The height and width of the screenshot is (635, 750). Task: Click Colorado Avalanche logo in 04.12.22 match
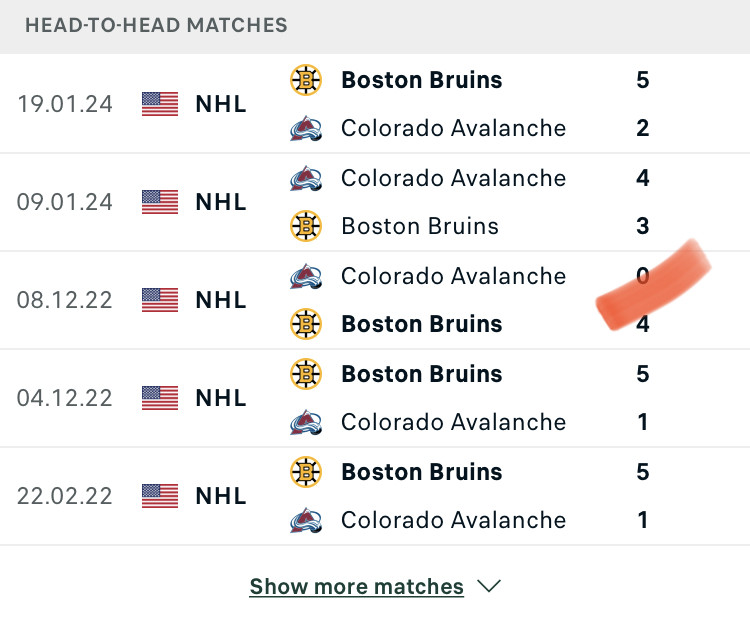[306, 422]
